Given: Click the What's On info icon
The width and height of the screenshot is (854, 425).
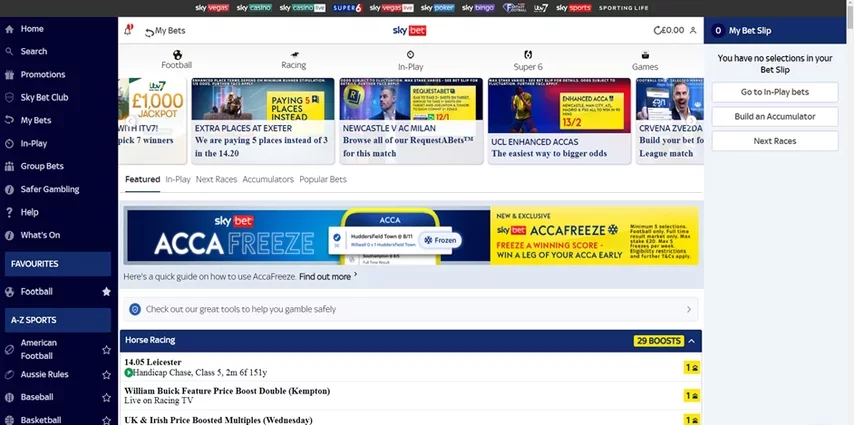Looking at the screenshot, I should tap(9, 235).
